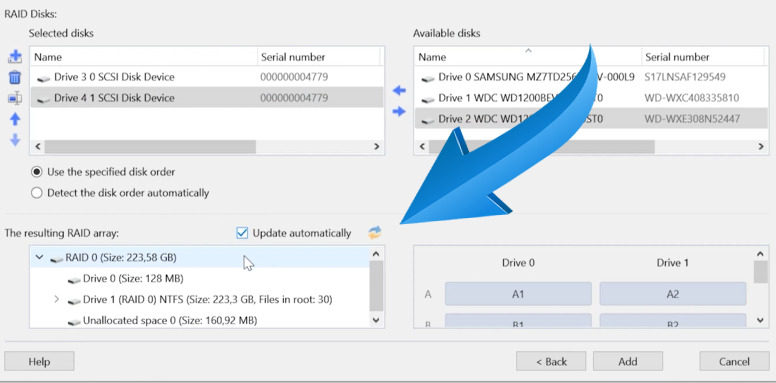Select Drive 0 (Size: 128 MB) item
776x383 pixels.
tap(133, 279)
